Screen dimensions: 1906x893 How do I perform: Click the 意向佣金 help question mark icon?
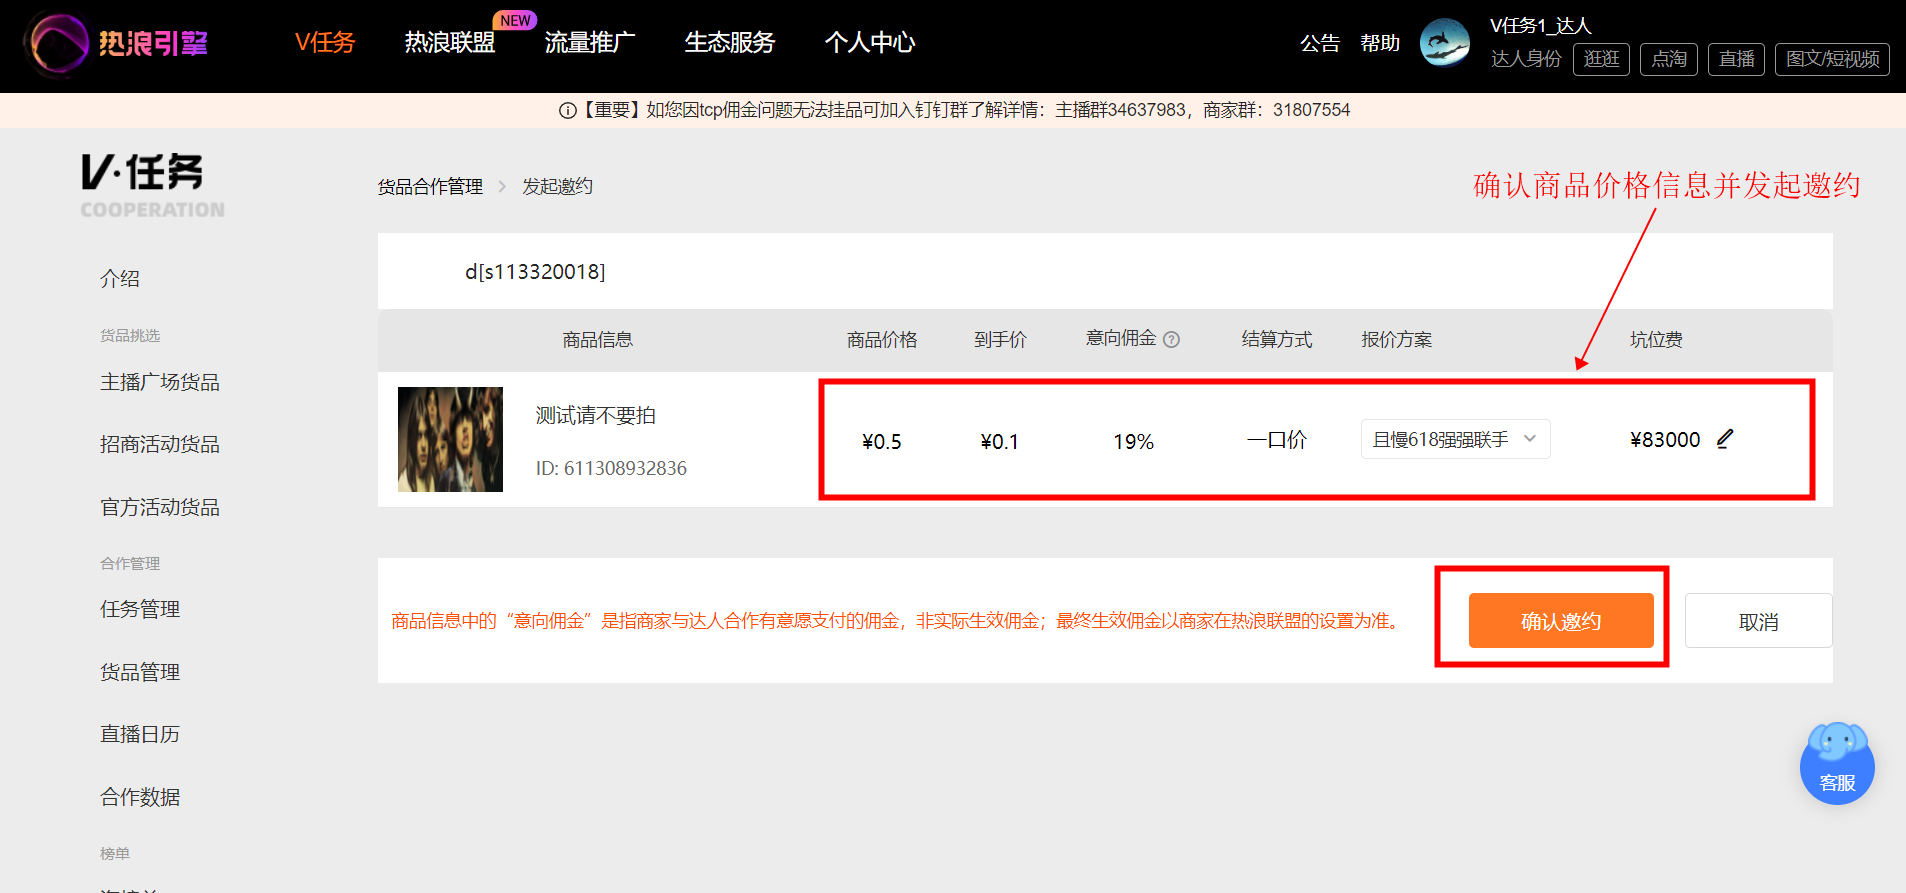pyautogui.click(x=1172, y=339)
